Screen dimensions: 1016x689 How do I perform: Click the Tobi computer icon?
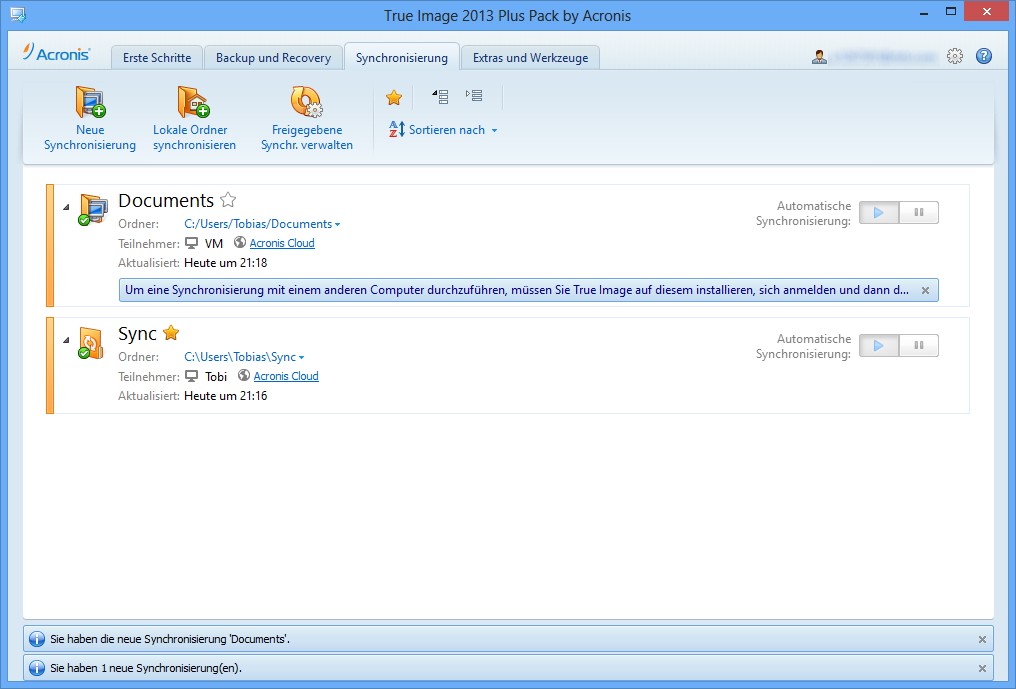(191, 376)
